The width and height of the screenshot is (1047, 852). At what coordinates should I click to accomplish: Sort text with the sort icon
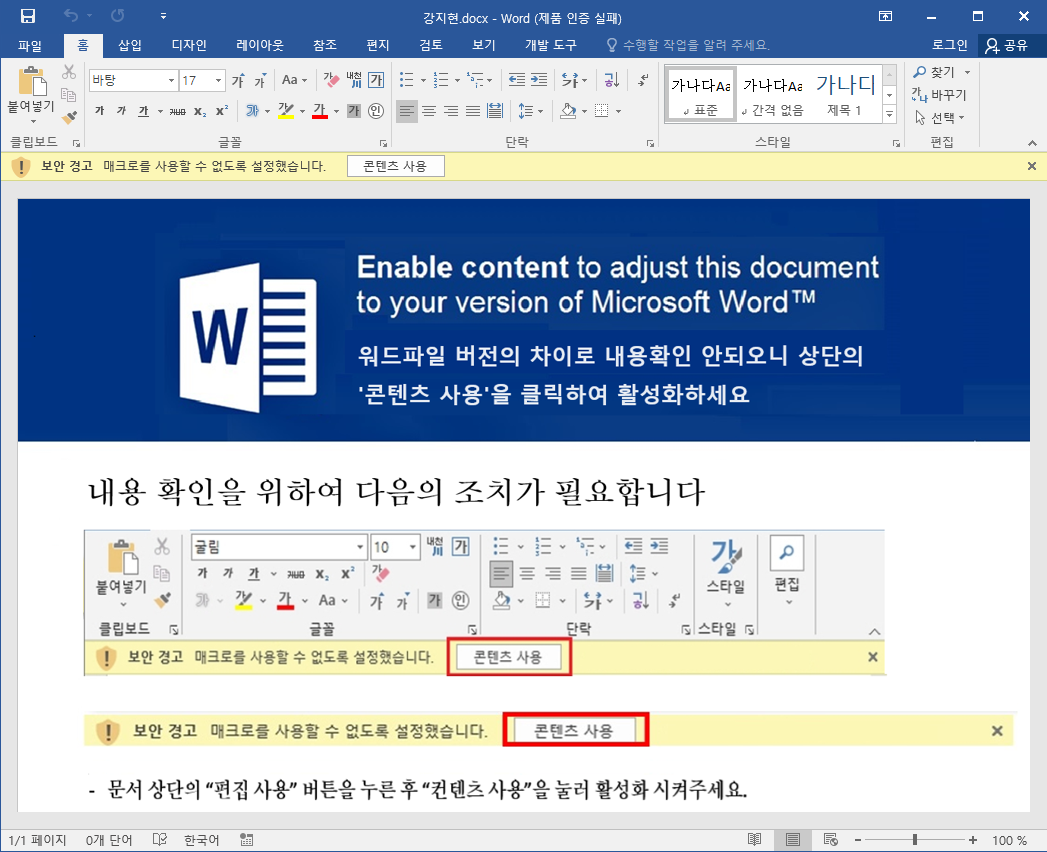tap(612, 80)
